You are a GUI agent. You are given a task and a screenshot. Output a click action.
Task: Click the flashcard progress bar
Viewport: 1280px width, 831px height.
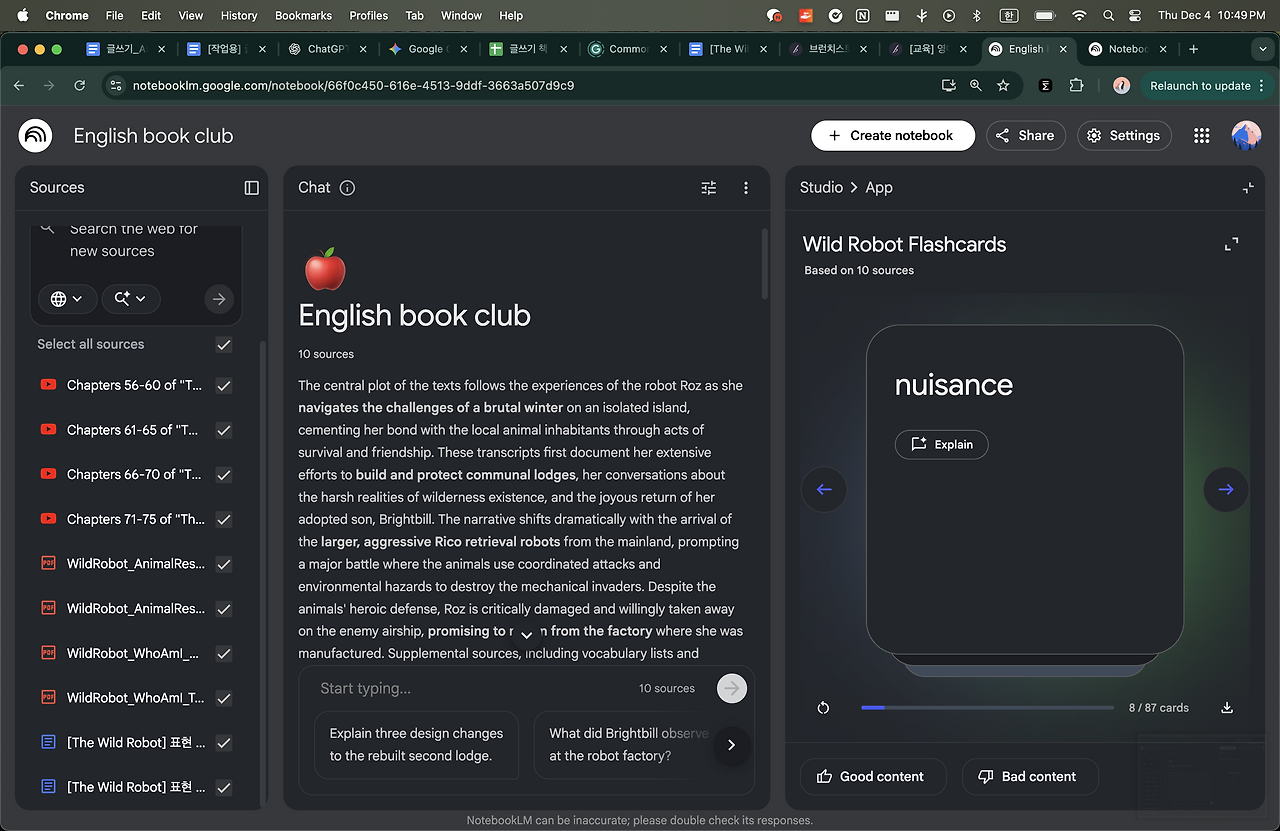pos(987,708)
